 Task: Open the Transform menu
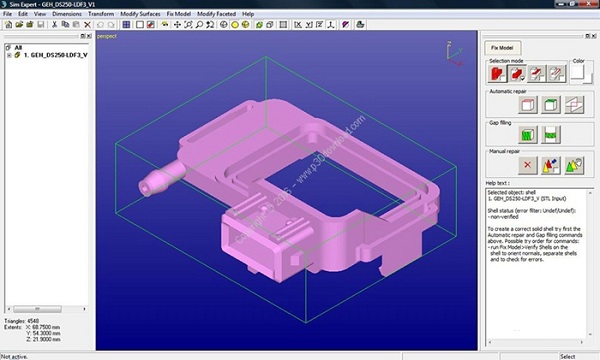101,14
